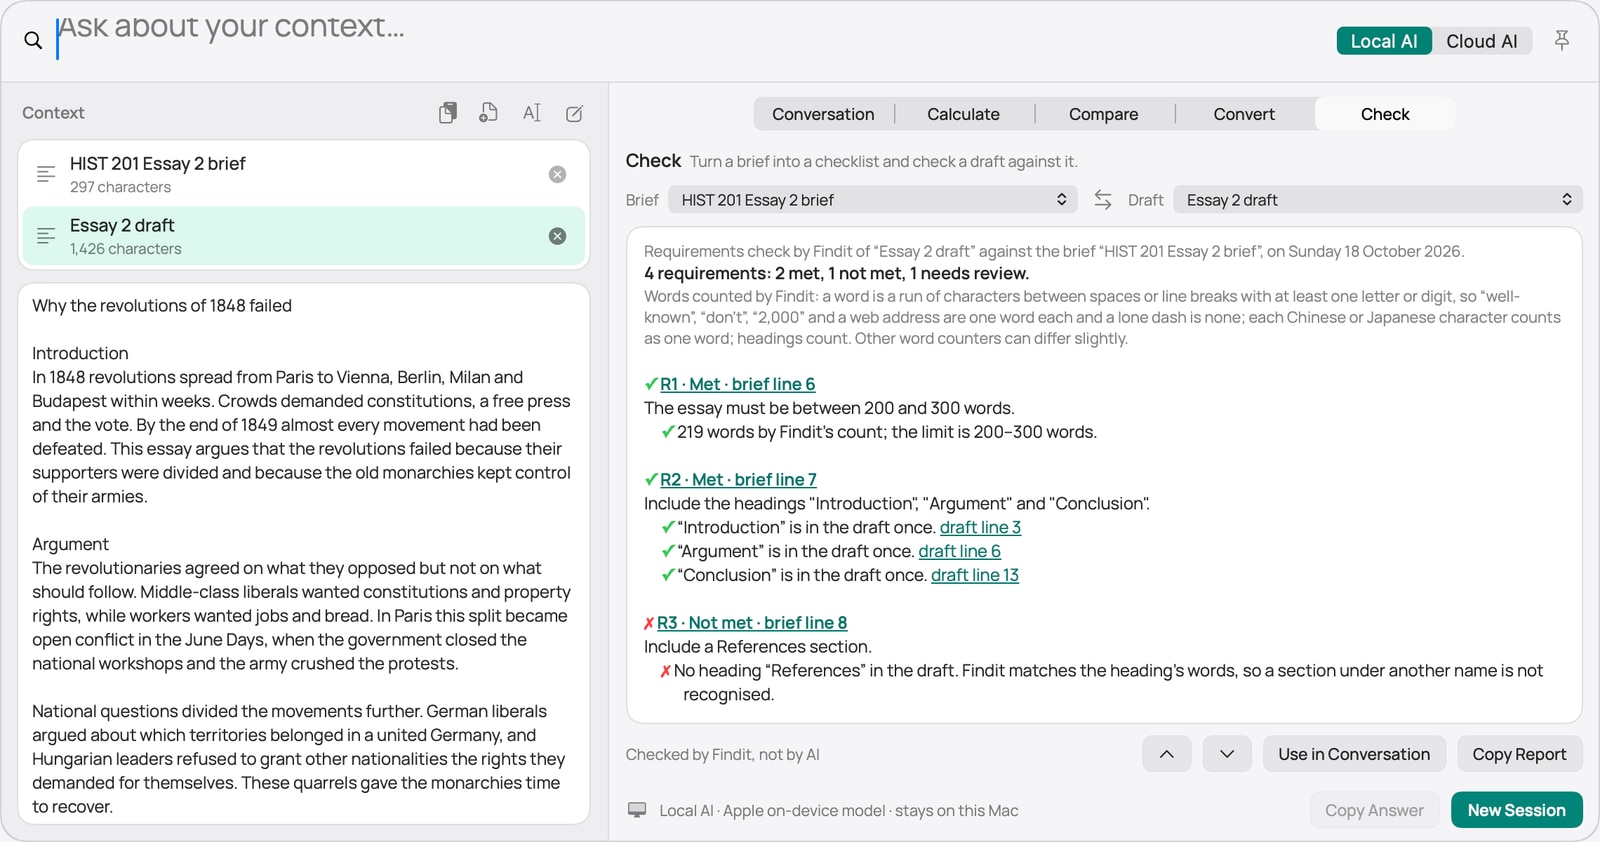This screenshot has height=842, width=1600.
Task: Remove the Essay 2 draft context item
Action: point(558,236)
